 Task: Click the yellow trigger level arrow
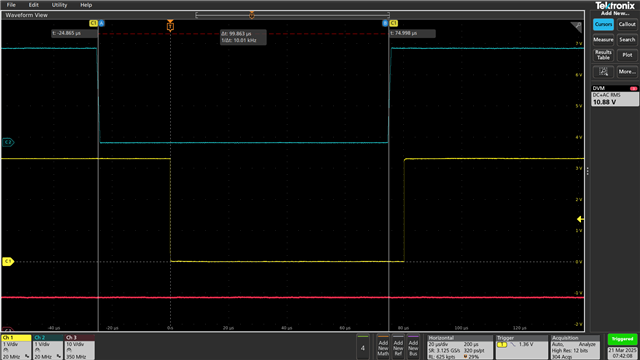coord(580,219)
